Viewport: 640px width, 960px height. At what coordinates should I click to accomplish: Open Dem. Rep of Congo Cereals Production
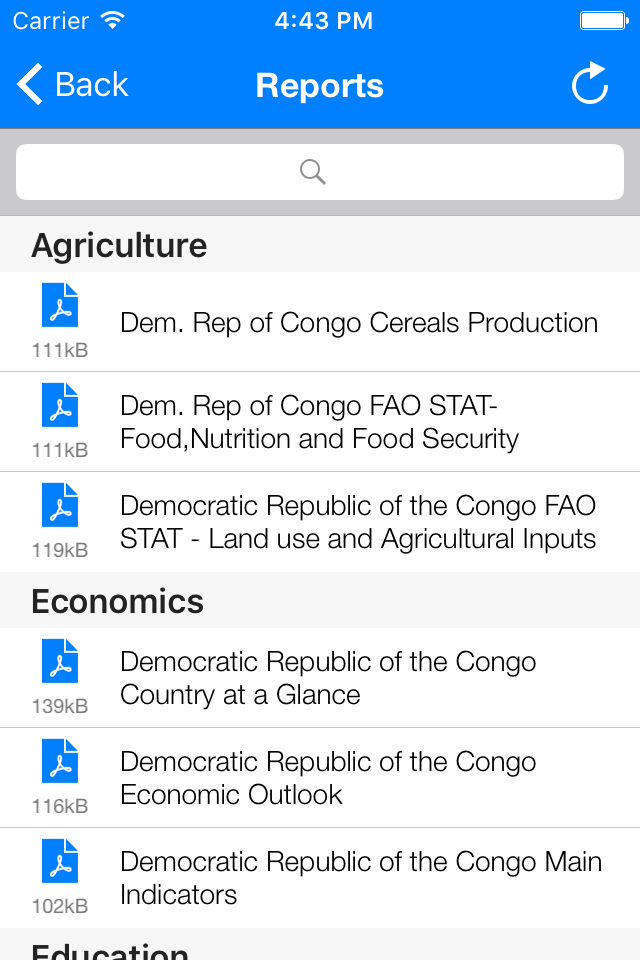[359, 323]
